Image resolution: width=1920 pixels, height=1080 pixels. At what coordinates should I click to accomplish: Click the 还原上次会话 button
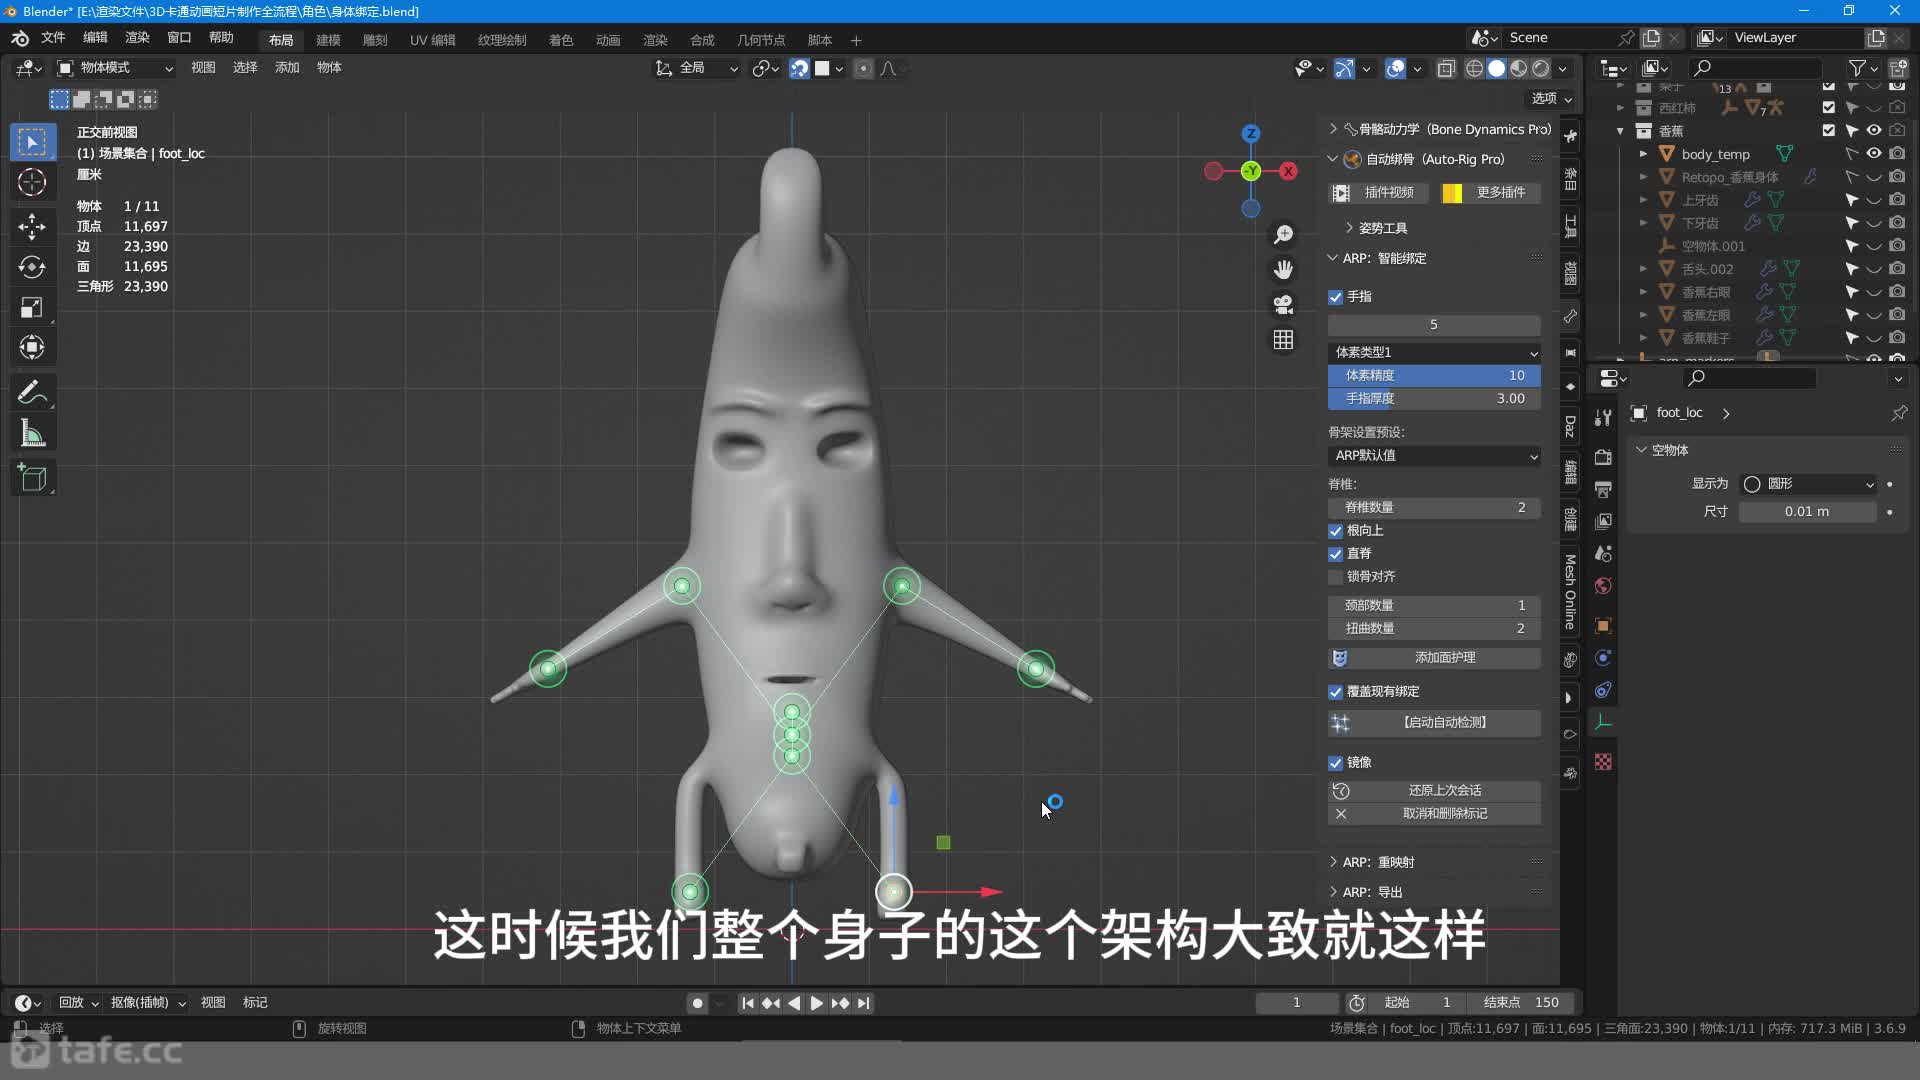click(1434, 791)
